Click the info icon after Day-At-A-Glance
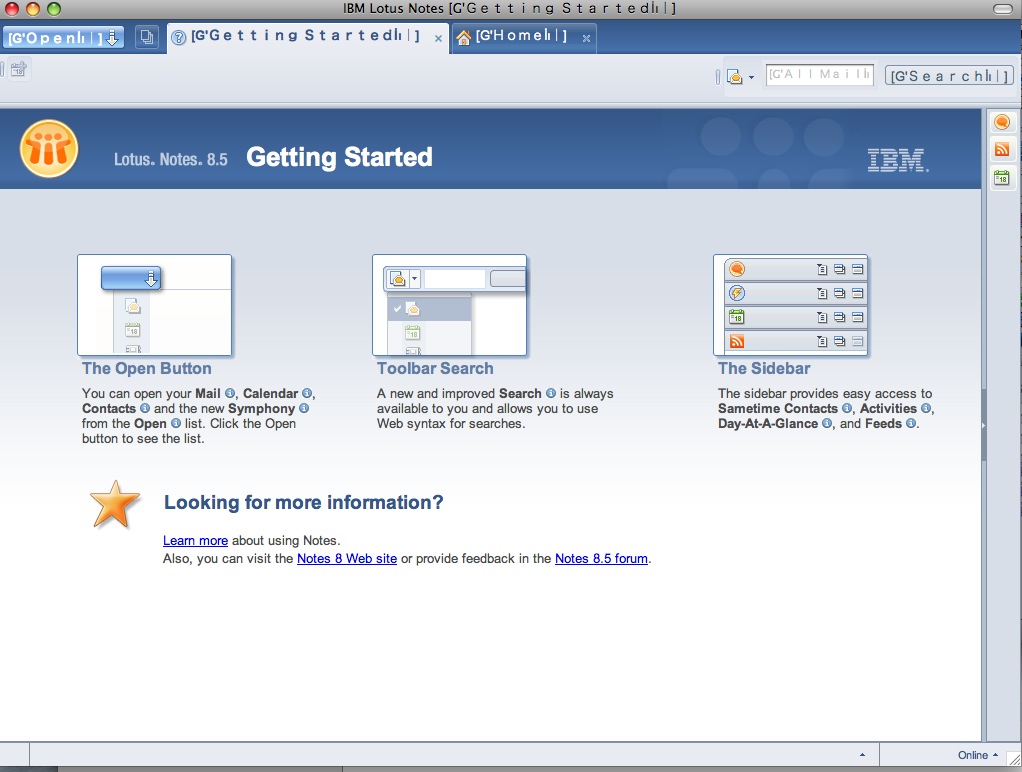Screen dimensions: 1022x772 [x=826, y=423]
